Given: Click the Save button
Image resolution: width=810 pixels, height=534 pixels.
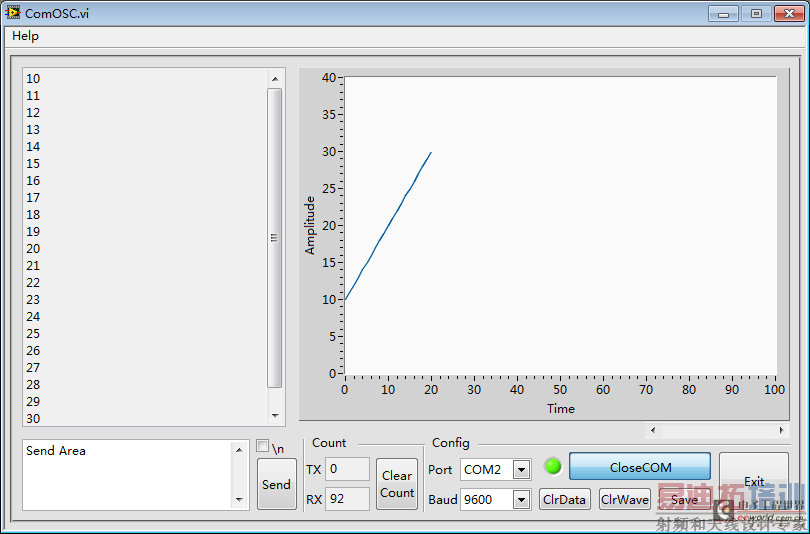Looking at the screenshot, I should tap(684, 499).
